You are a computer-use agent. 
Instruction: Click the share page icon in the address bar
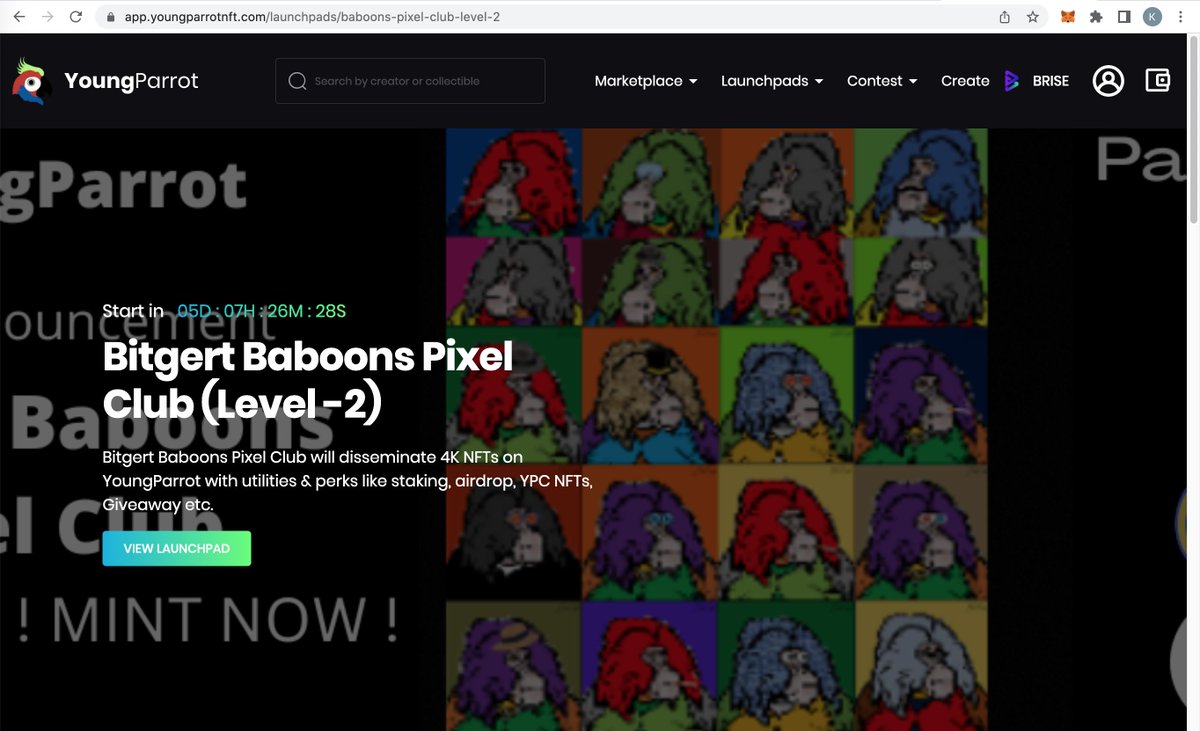[x=1005, y=17]
